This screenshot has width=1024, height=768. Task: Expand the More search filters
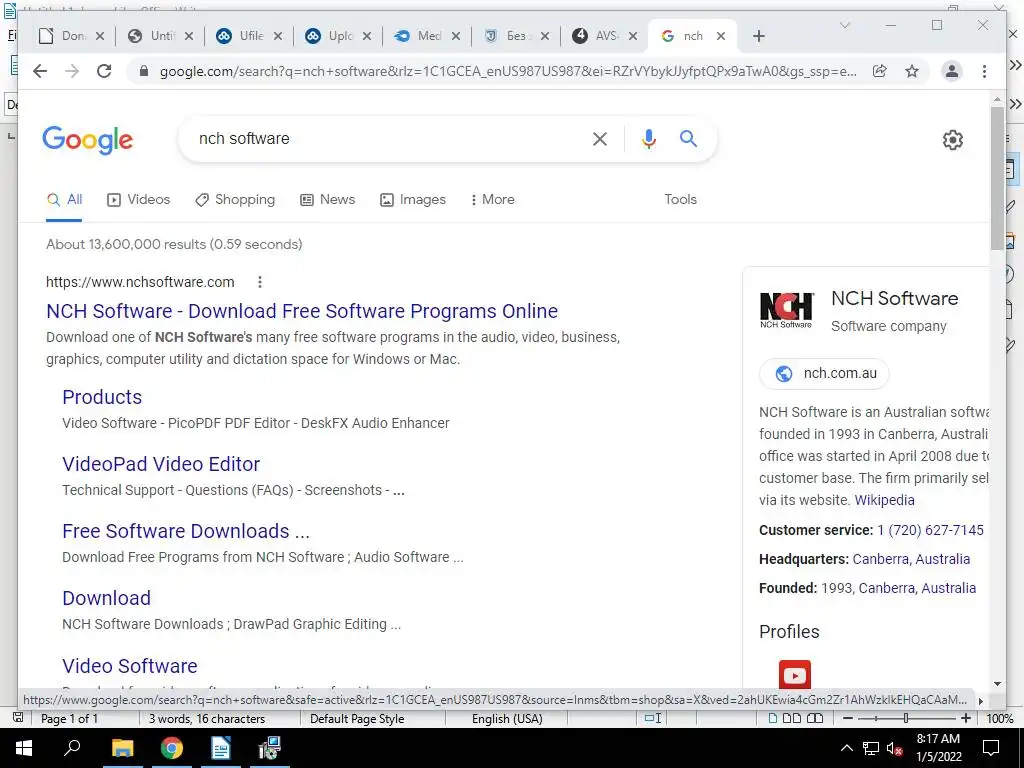(492, 199)
